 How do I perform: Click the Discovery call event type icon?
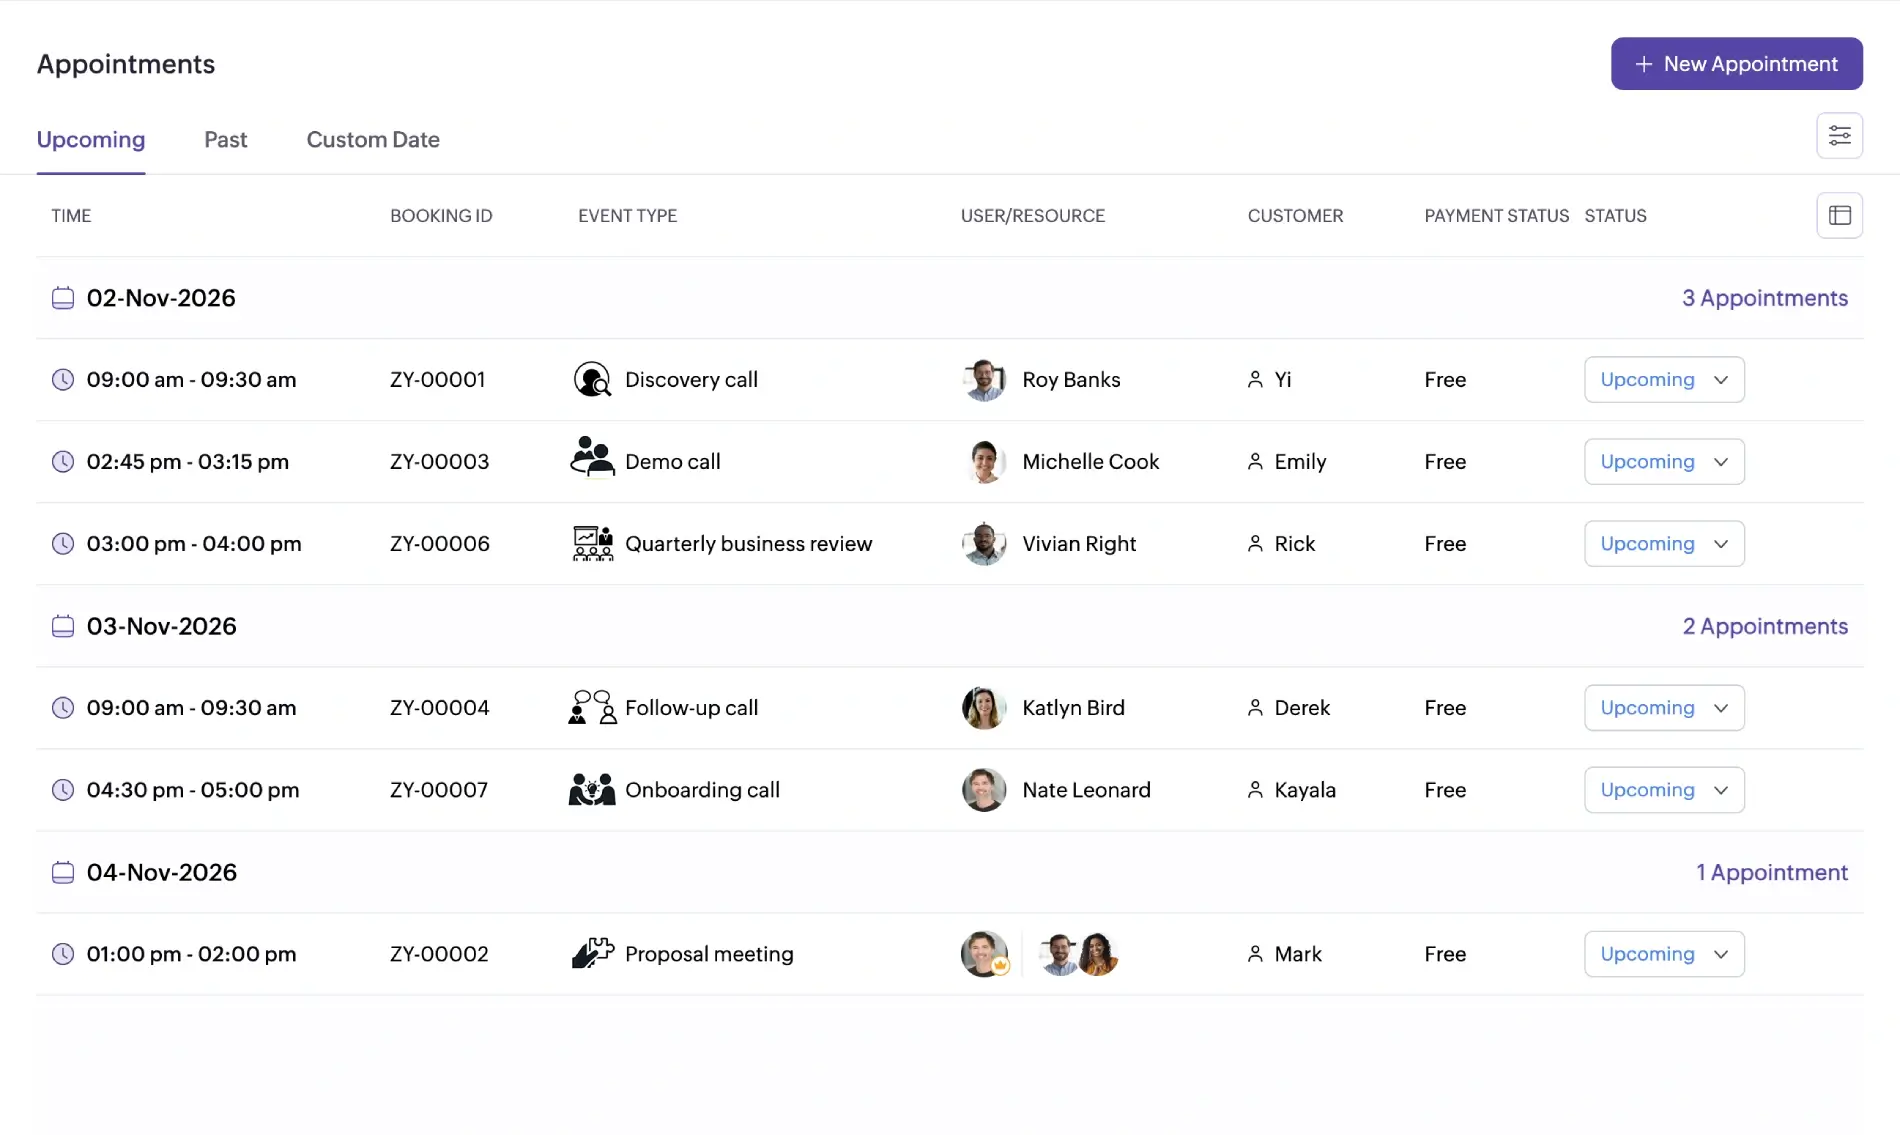coord(591,379)
